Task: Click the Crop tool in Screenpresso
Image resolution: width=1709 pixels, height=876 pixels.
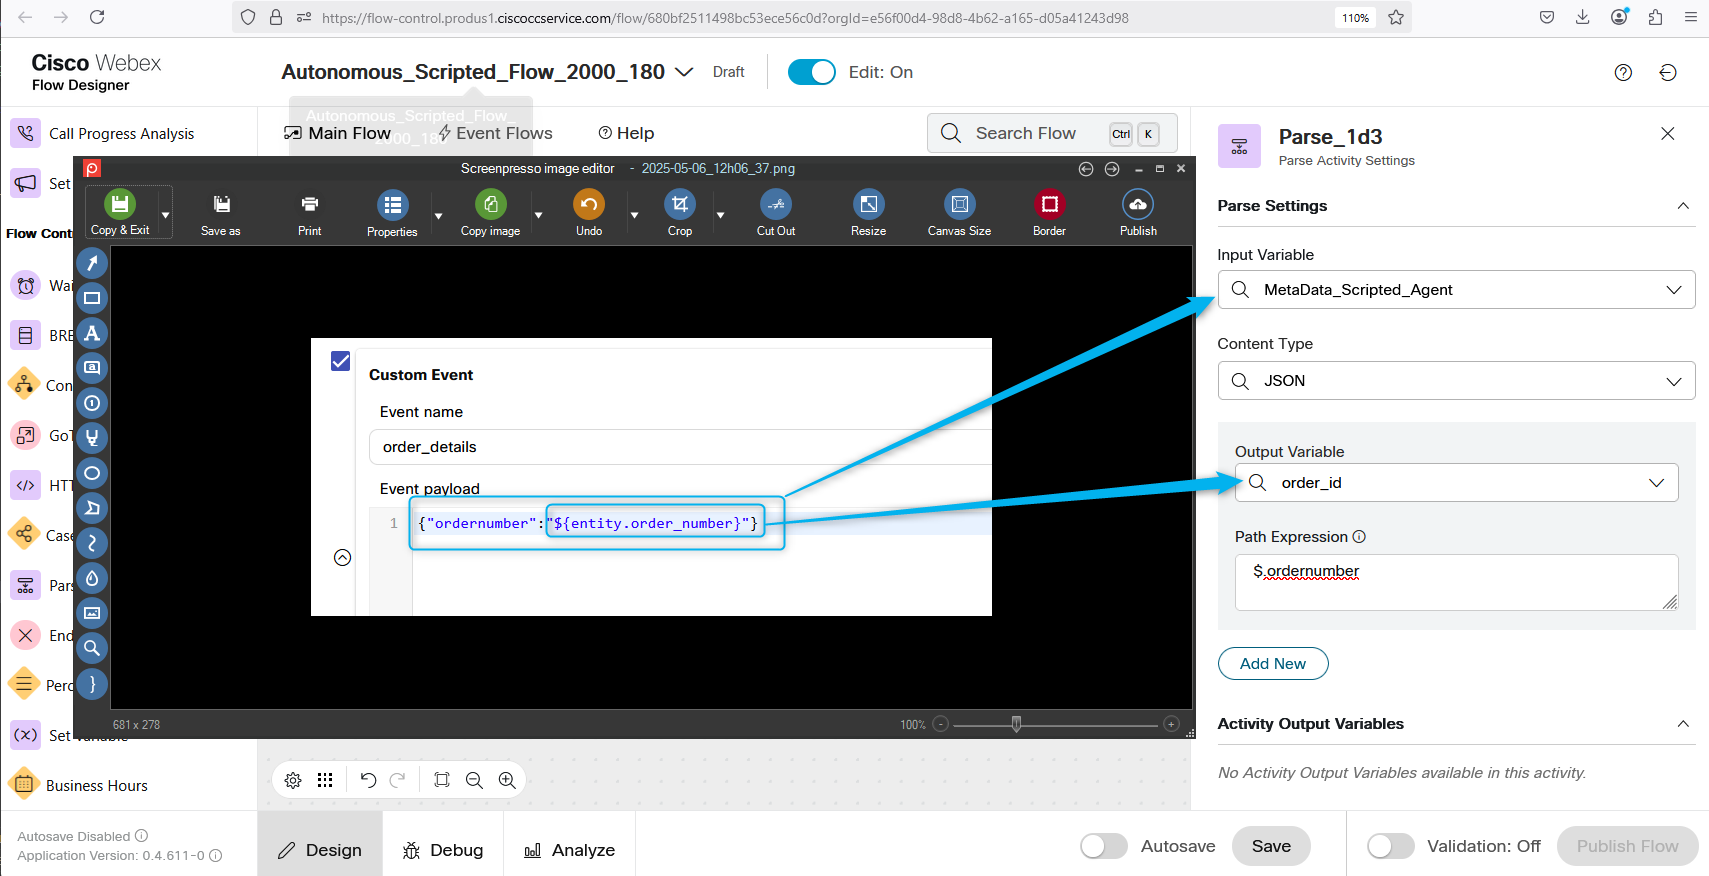Action: click(679, 205)
